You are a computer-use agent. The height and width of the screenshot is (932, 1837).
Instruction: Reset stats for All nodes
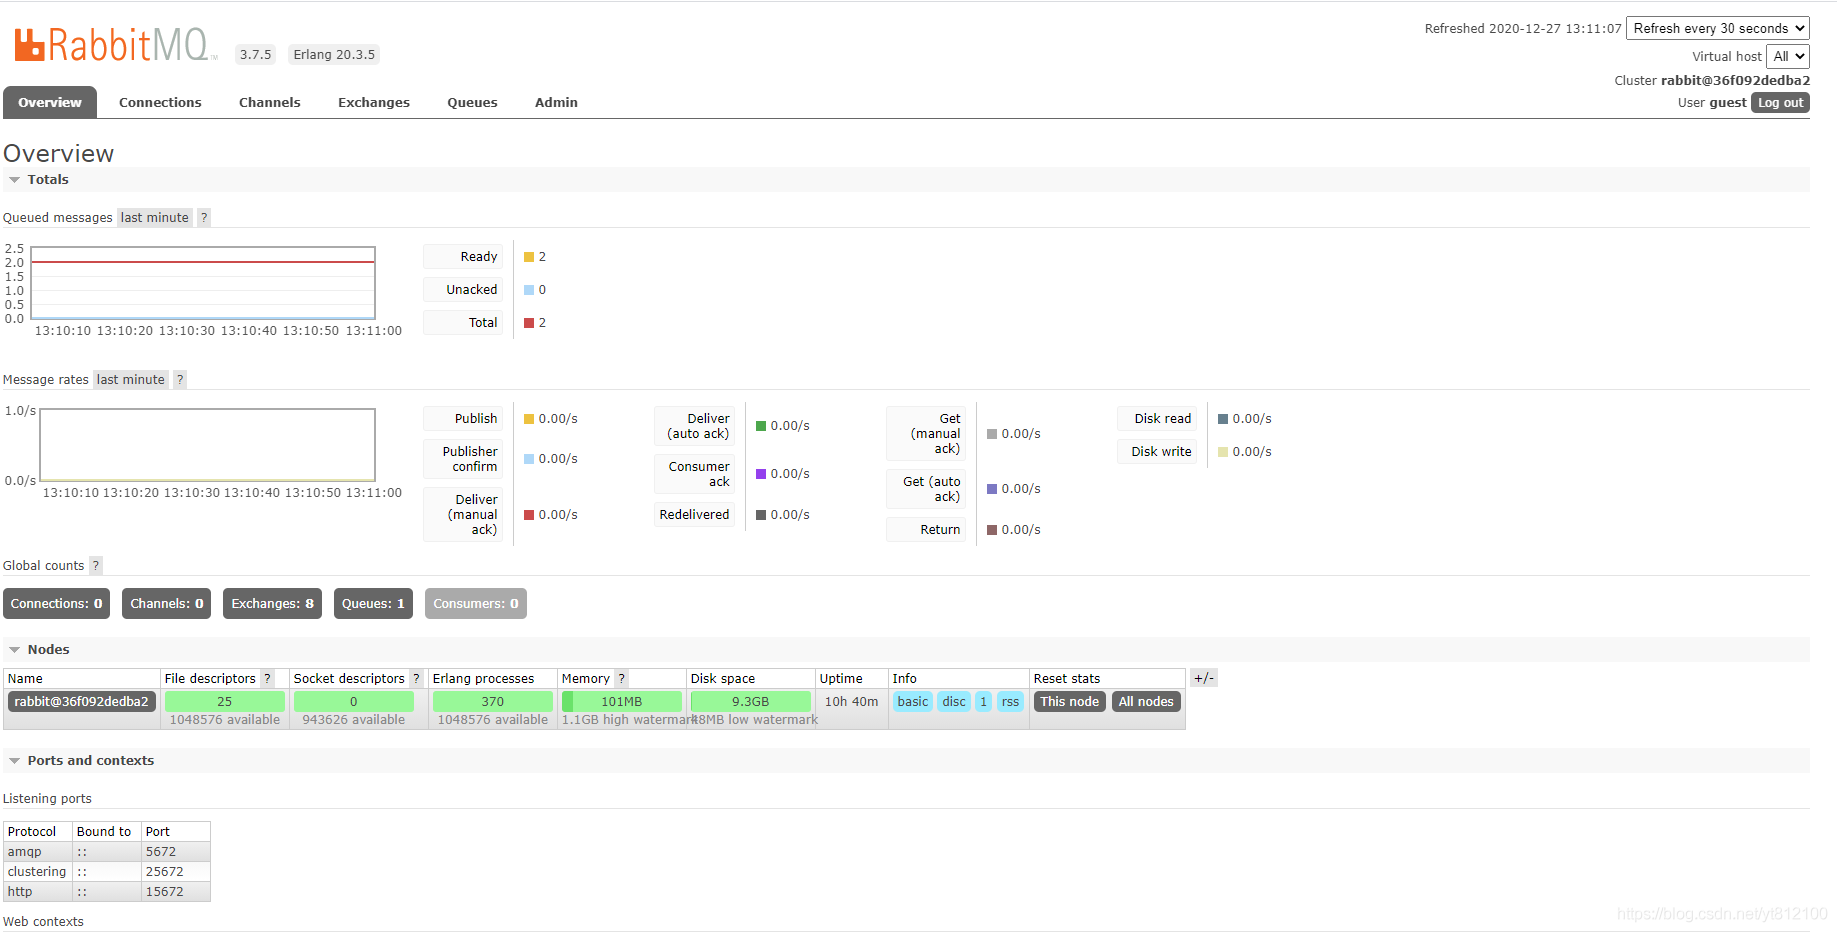click(x=1146, y=701)
